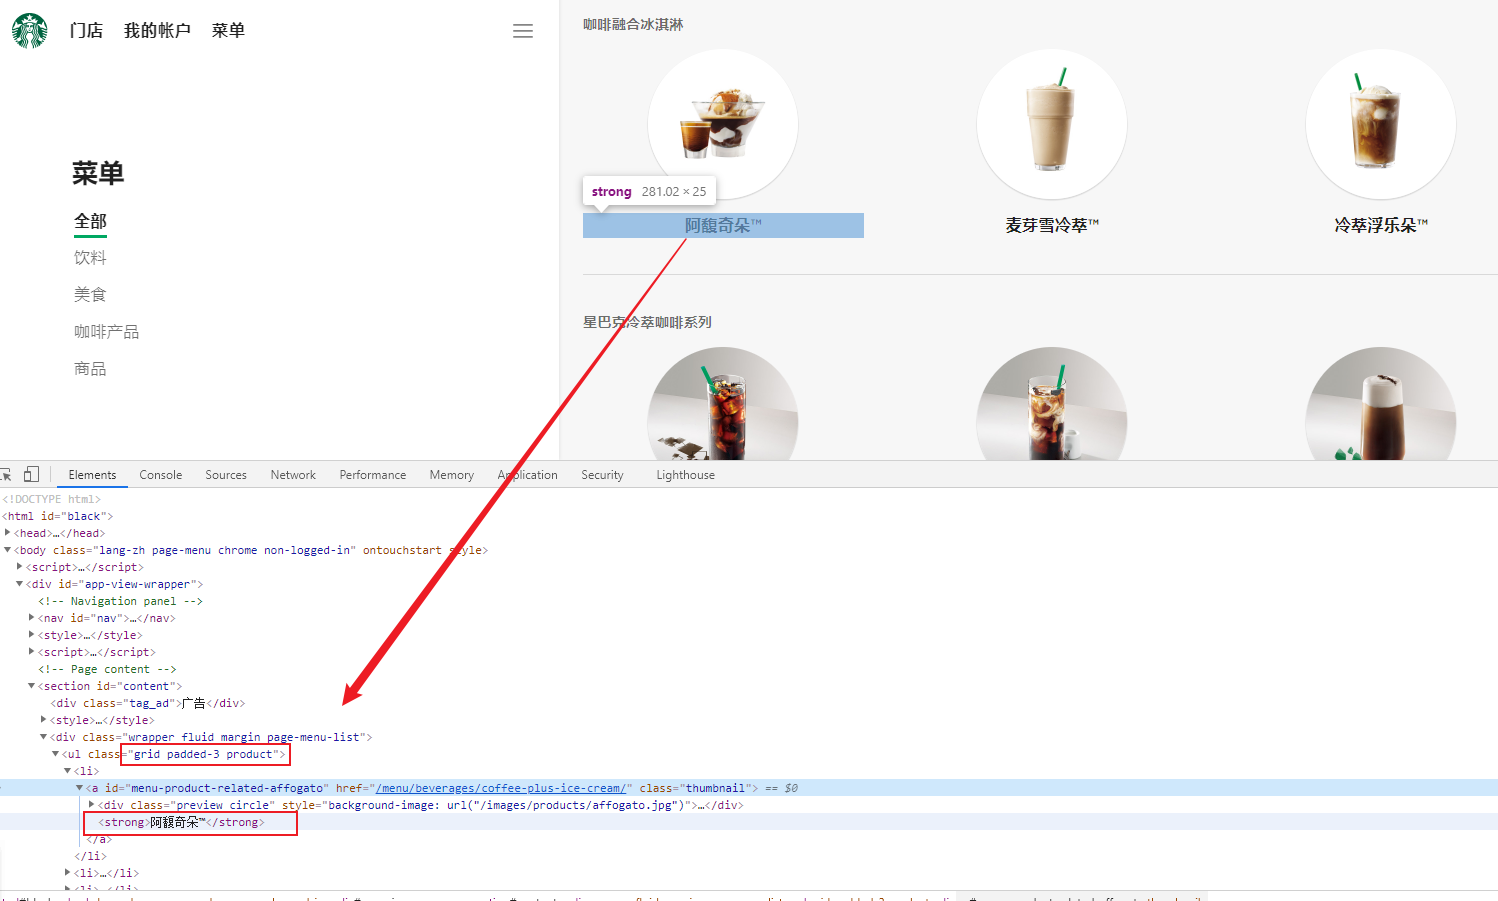Select 全部 in the menu sidebar
This screenshot has width=1498, height=901.
click(90, 221)
